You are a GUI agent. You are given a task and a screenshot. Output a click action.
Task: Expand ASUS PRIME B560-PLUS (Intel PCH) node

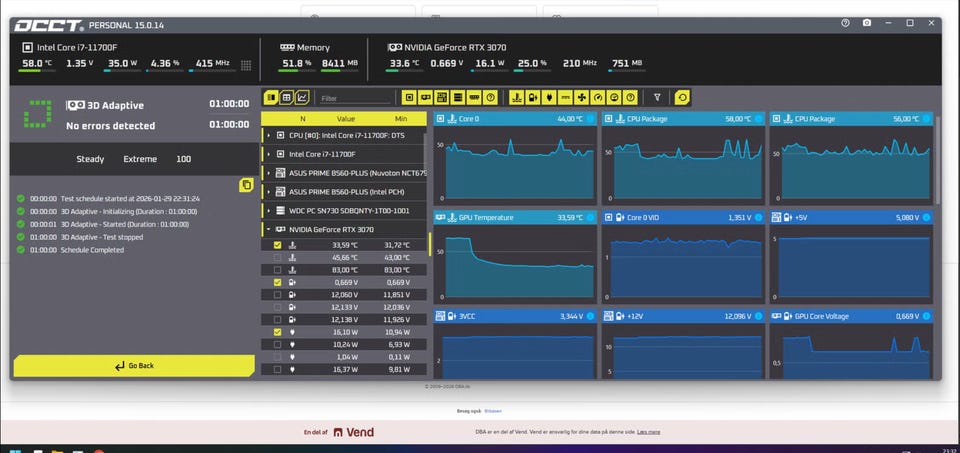(269, 192)
